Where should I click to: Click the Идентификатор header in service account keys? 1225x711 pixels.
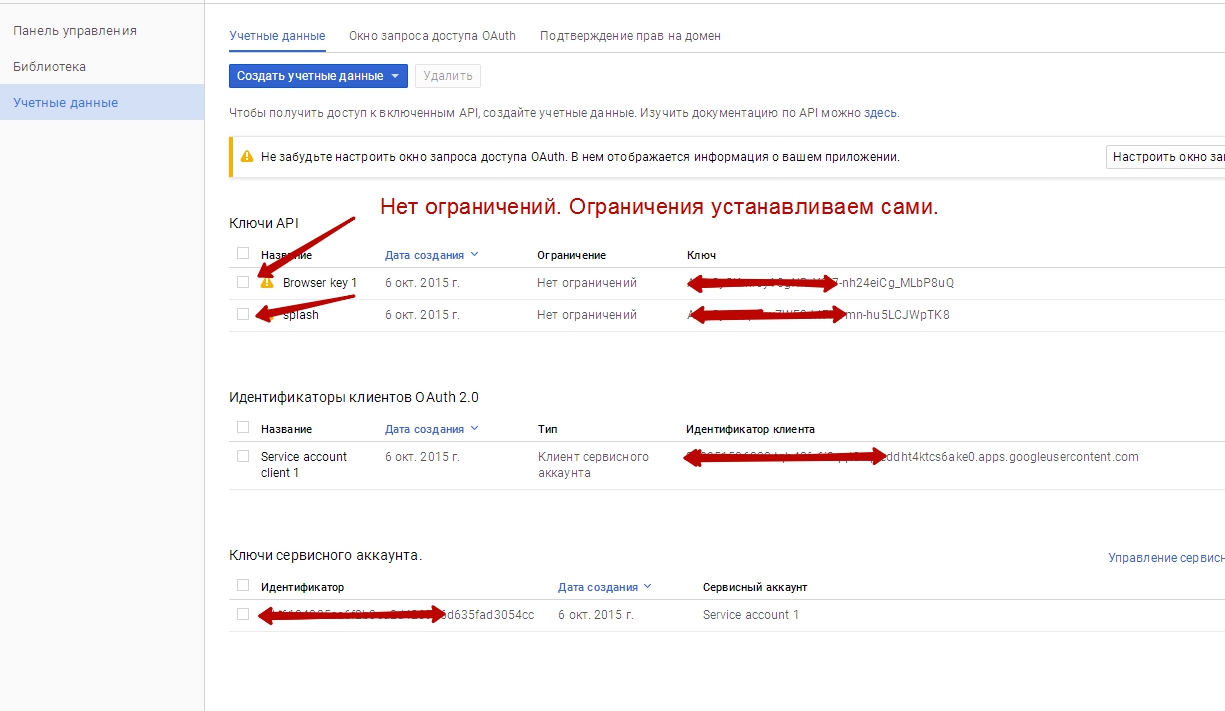302,587
